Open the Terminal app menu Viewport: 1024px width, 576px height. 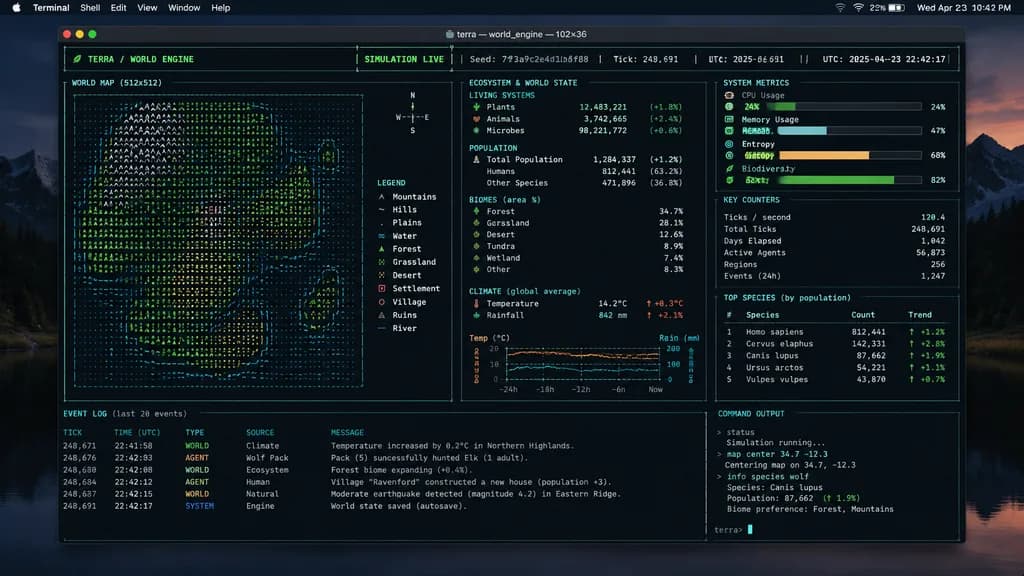(x=51, y=8)
